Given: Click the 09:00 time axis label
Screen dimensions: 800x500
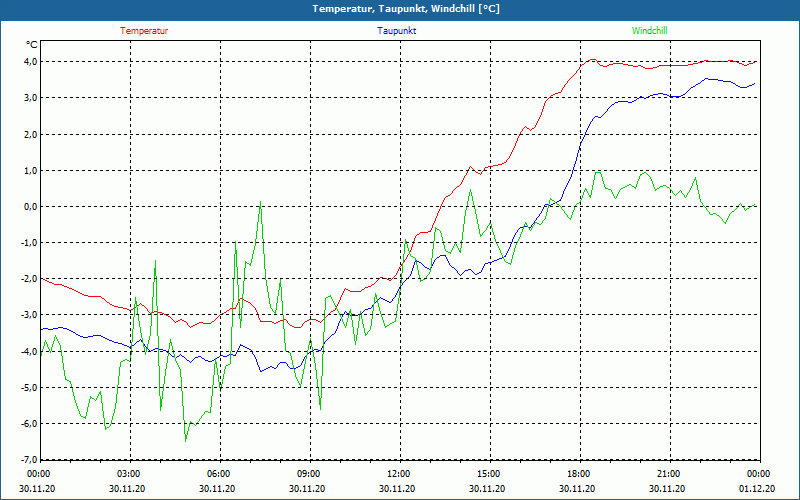Looking at the screenshot, I should click(x=310, y=474).
